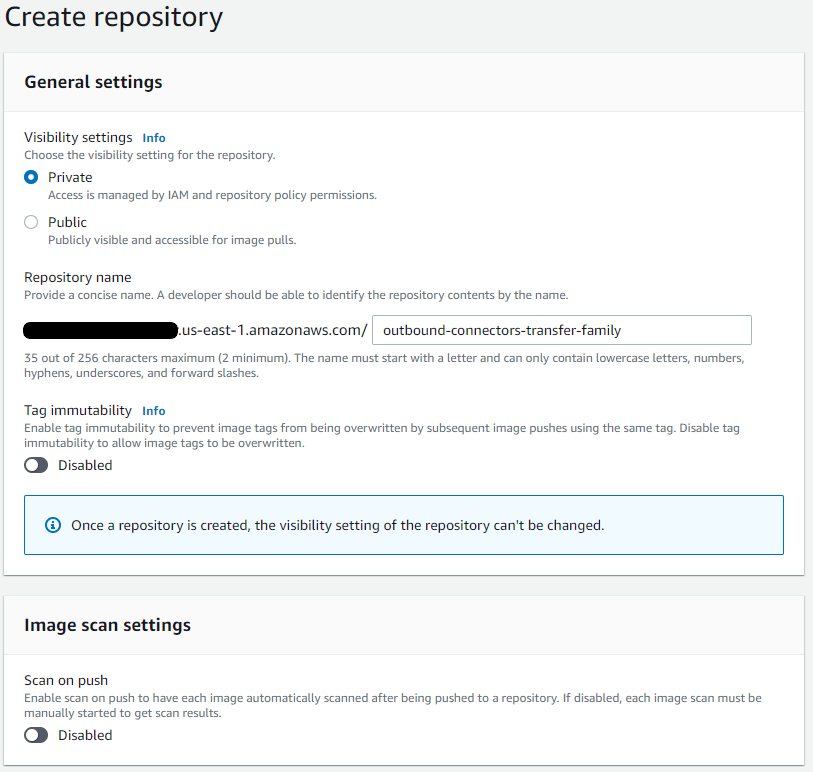
Task: Select the Public visibility radio button
Action: pos(31,222)
